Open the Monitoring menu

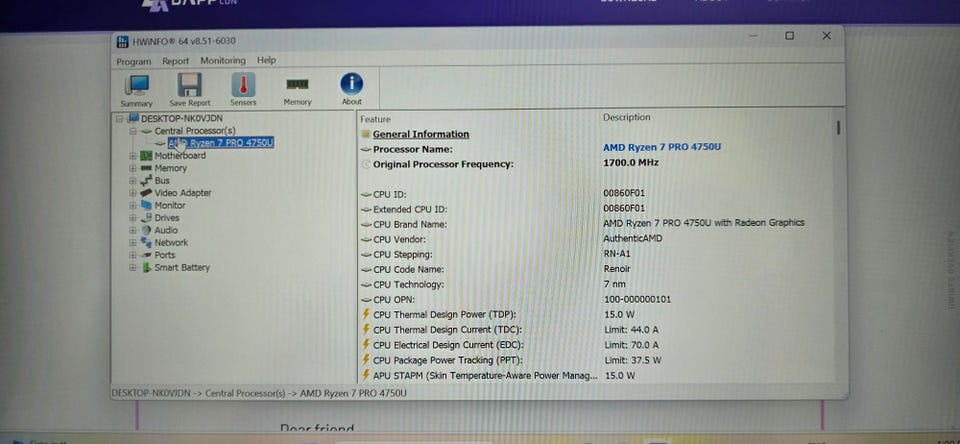(223, 60)
